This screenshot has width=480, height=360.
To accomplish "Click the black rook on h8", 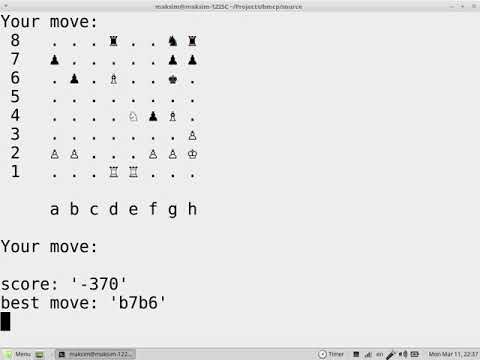I will [192, 41].
